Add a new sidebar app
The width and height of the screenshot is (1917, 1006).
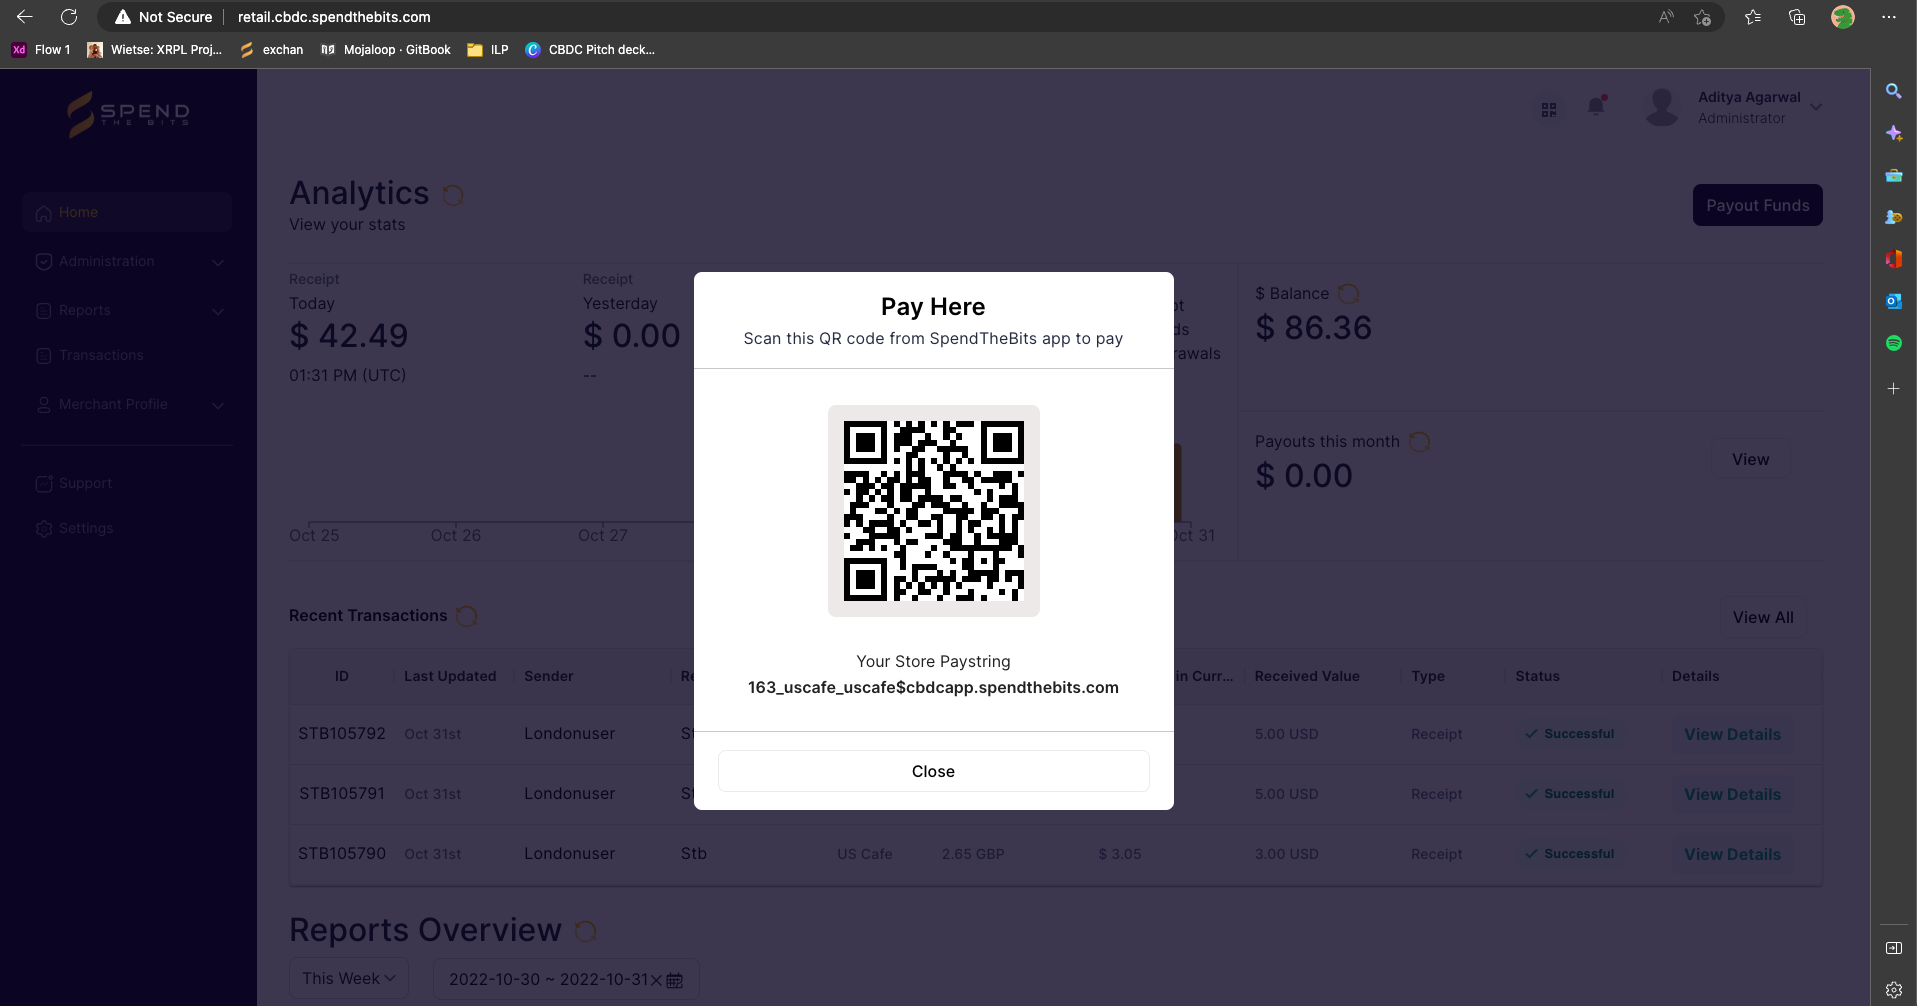(1893, 388)
